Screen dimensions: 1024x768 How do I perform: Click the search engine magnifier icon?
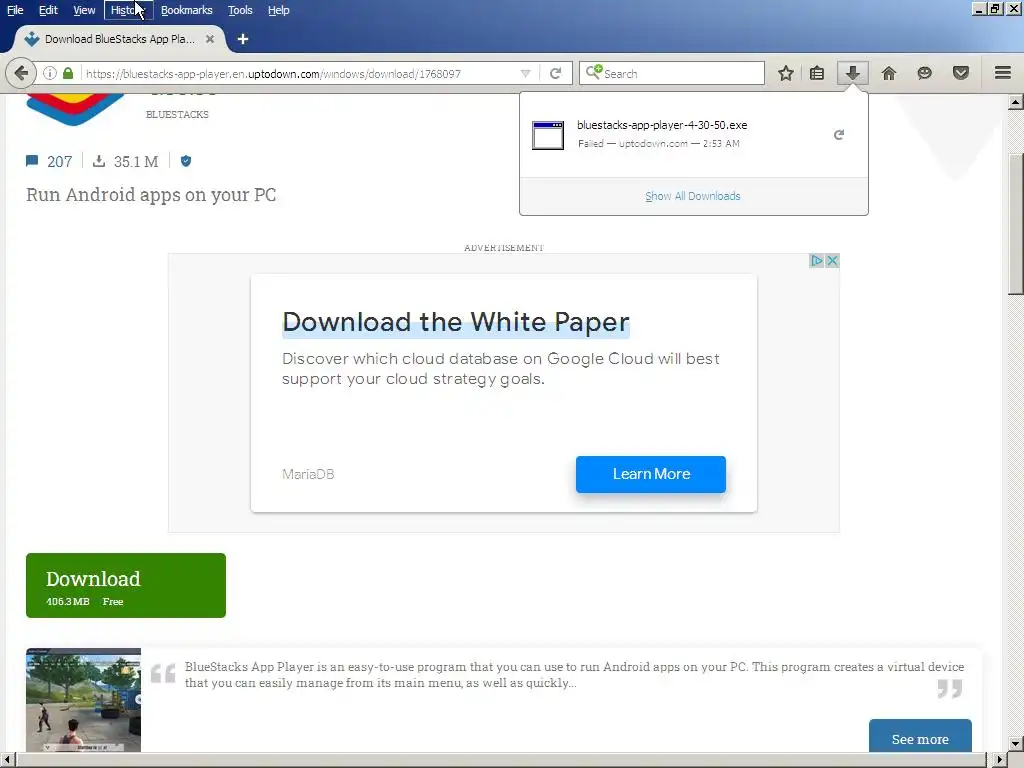593,72
